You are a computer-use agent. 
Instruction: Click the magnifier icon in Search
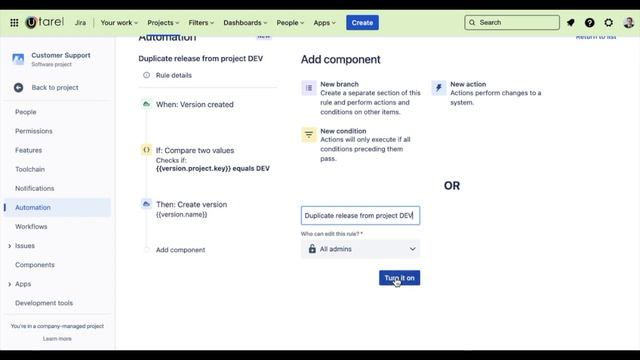click(472, 22)
